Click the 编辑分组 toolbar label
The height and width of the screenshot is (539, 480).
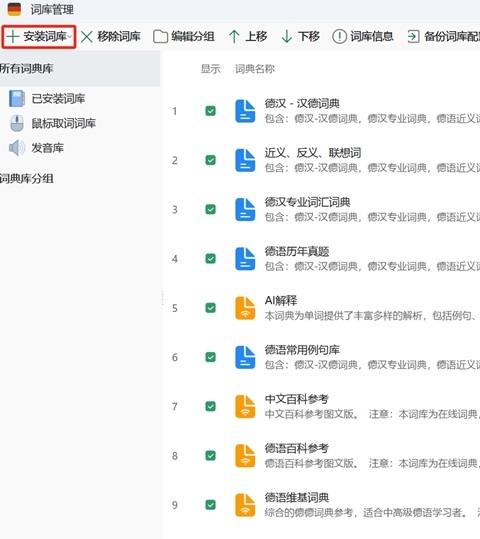[193, 36]
